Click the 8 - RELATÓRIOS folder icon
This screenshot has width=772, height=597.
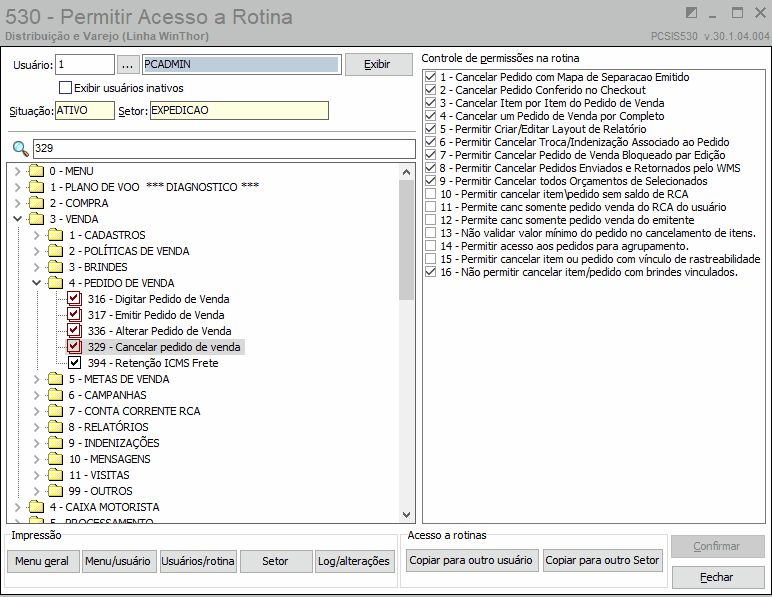(x=55, y=427)
